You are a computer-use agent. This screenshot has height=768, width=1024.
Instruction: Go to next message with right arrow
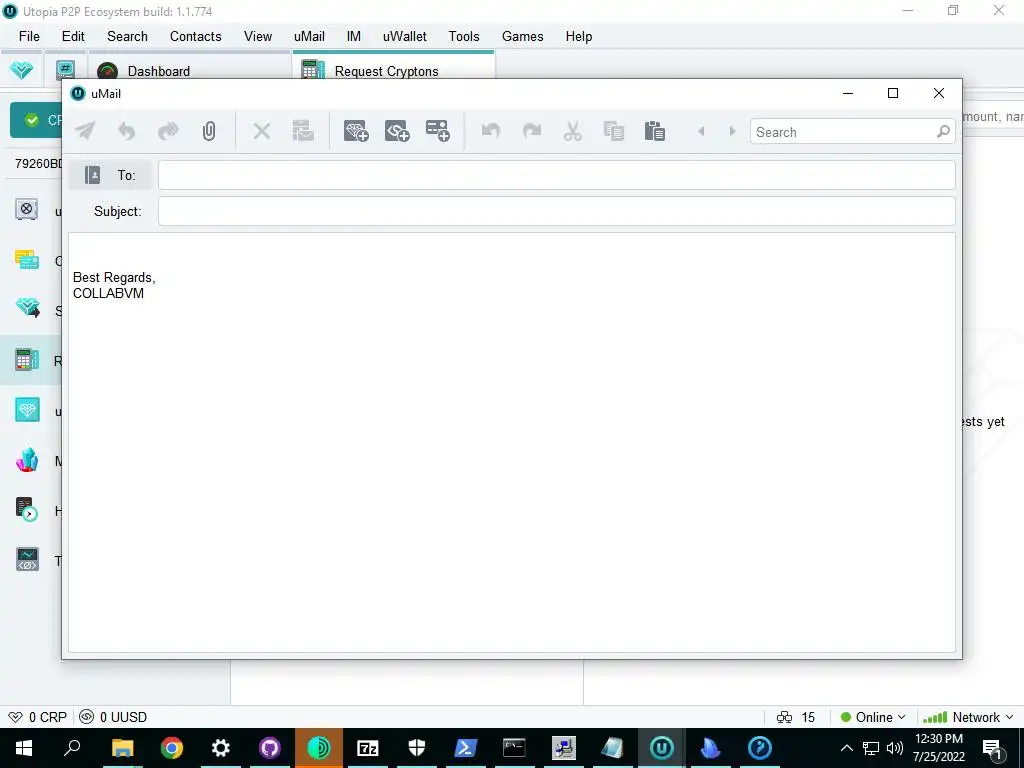[x=733, y=131]
